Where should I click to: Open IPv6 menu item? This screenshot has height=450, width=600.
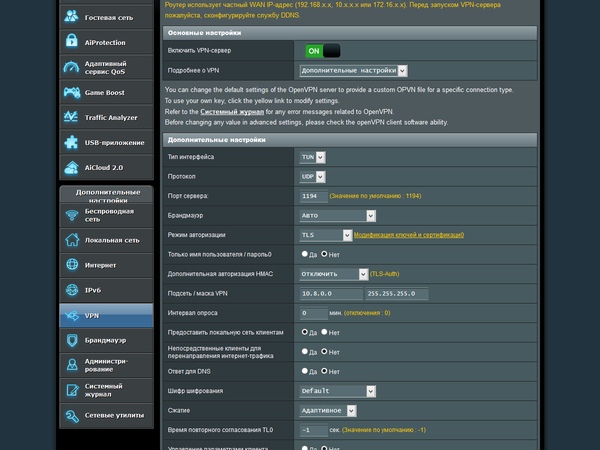click(106, 290)
